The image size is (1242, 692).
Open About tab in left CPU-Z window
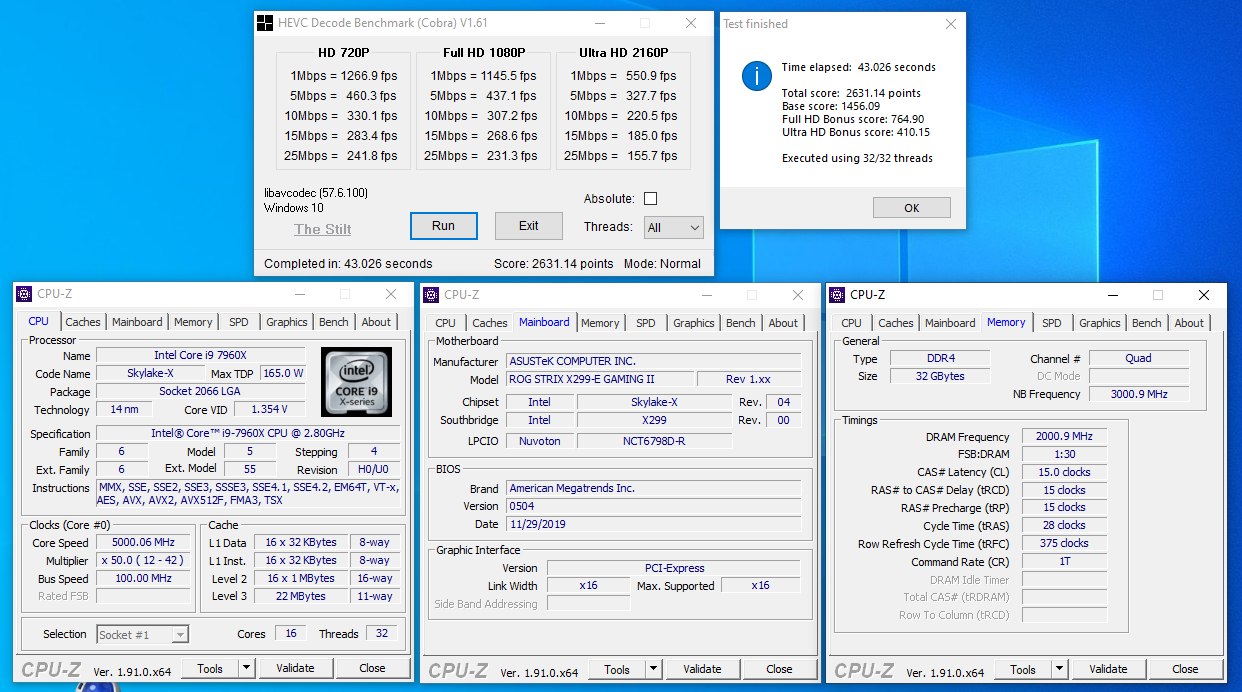click(377, 322)
